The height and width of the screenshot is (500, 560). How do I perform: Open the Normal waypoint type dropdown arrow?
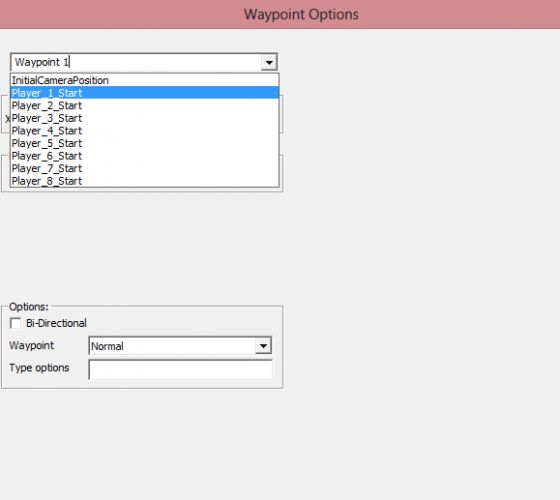pos(263,346)
